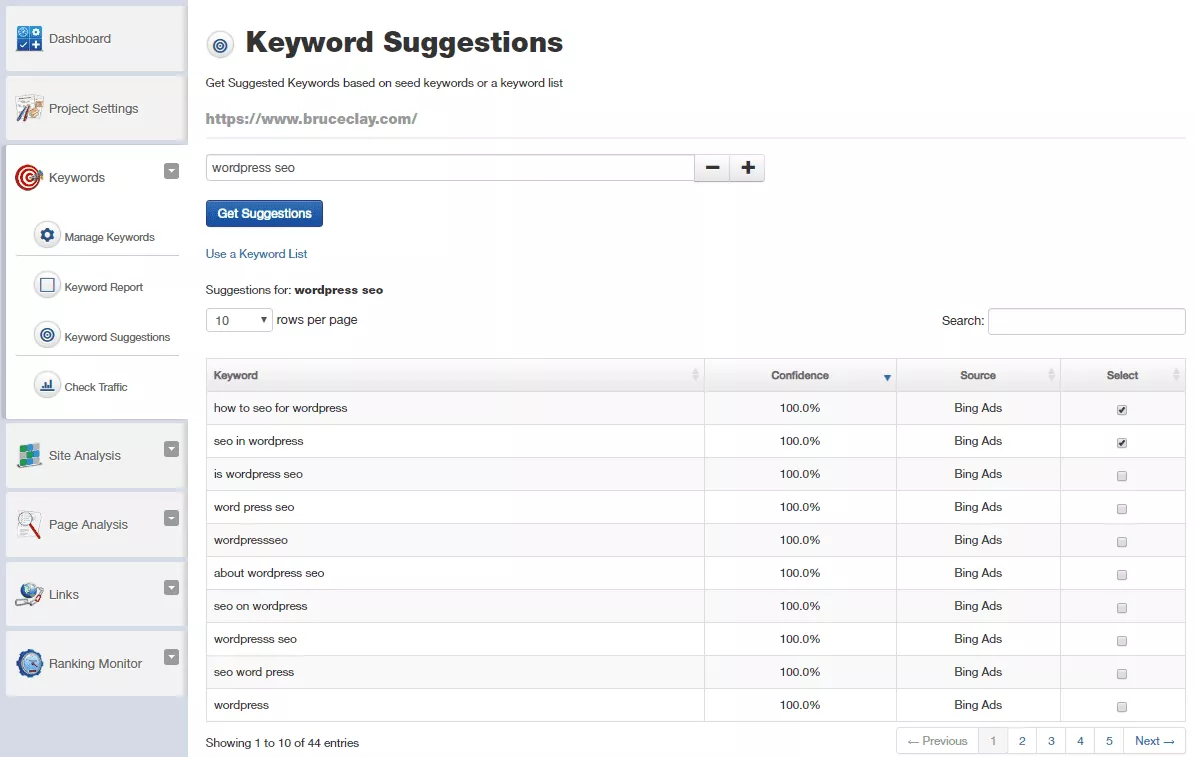Click the plus button to add keyword
Screen dimensions: 1195x757
(747, 168)
